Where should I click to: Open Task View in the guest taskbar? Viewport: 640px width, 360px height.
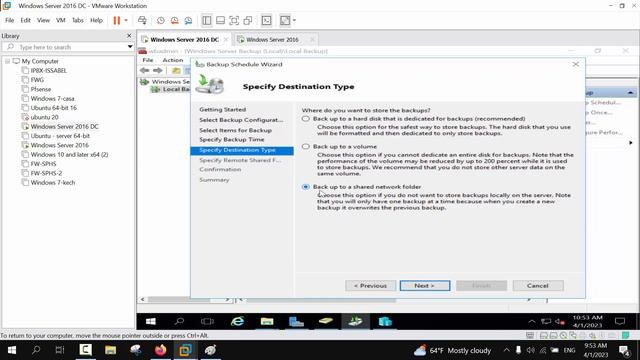[x=207, y=322]
